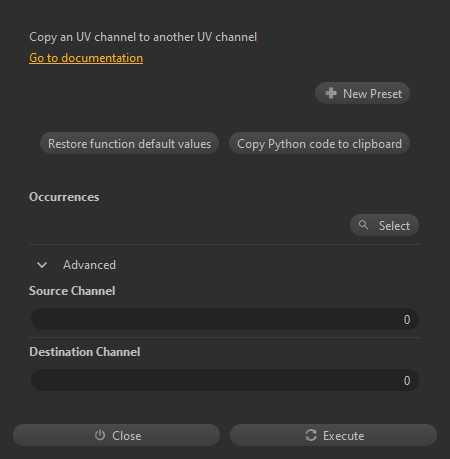Restore function default values
450x459 pixels.
[129, 144]
